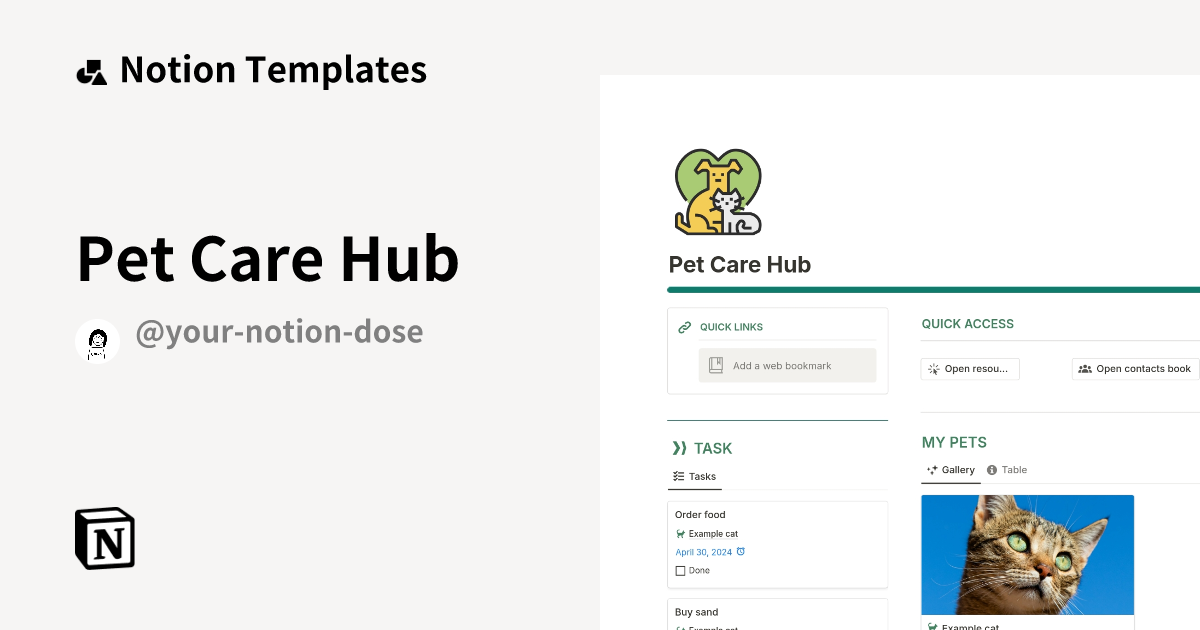Click the Add a web bookmark field
The width and height of the screenshot is (1200, 630).
pyautogui.click(x=787, y=364)
